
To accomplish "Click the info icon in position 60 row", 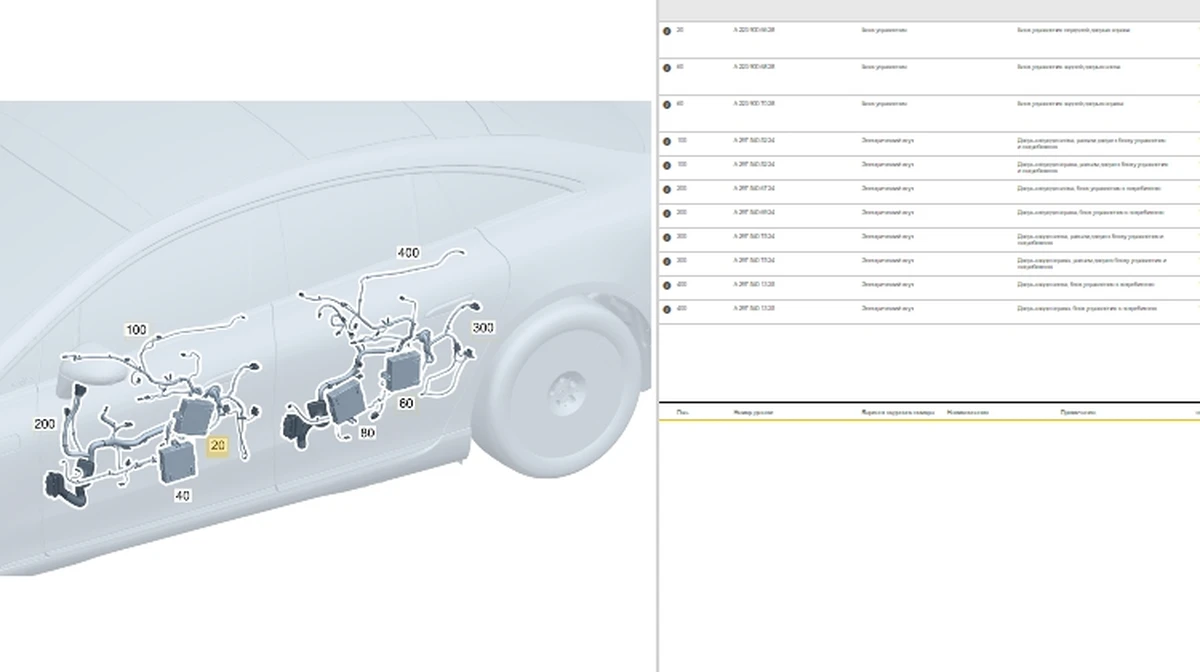I will [667, 104].
